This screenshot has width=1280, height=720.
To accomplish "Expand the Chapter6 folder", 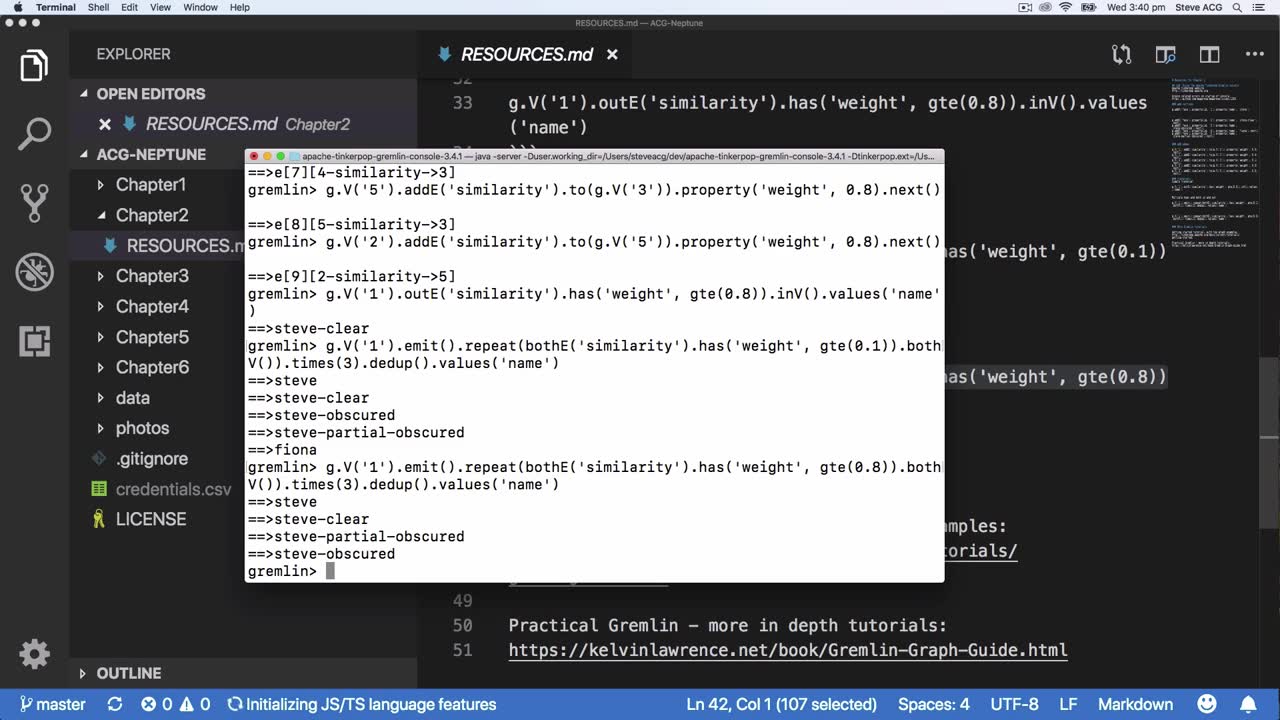I will 152,367.
